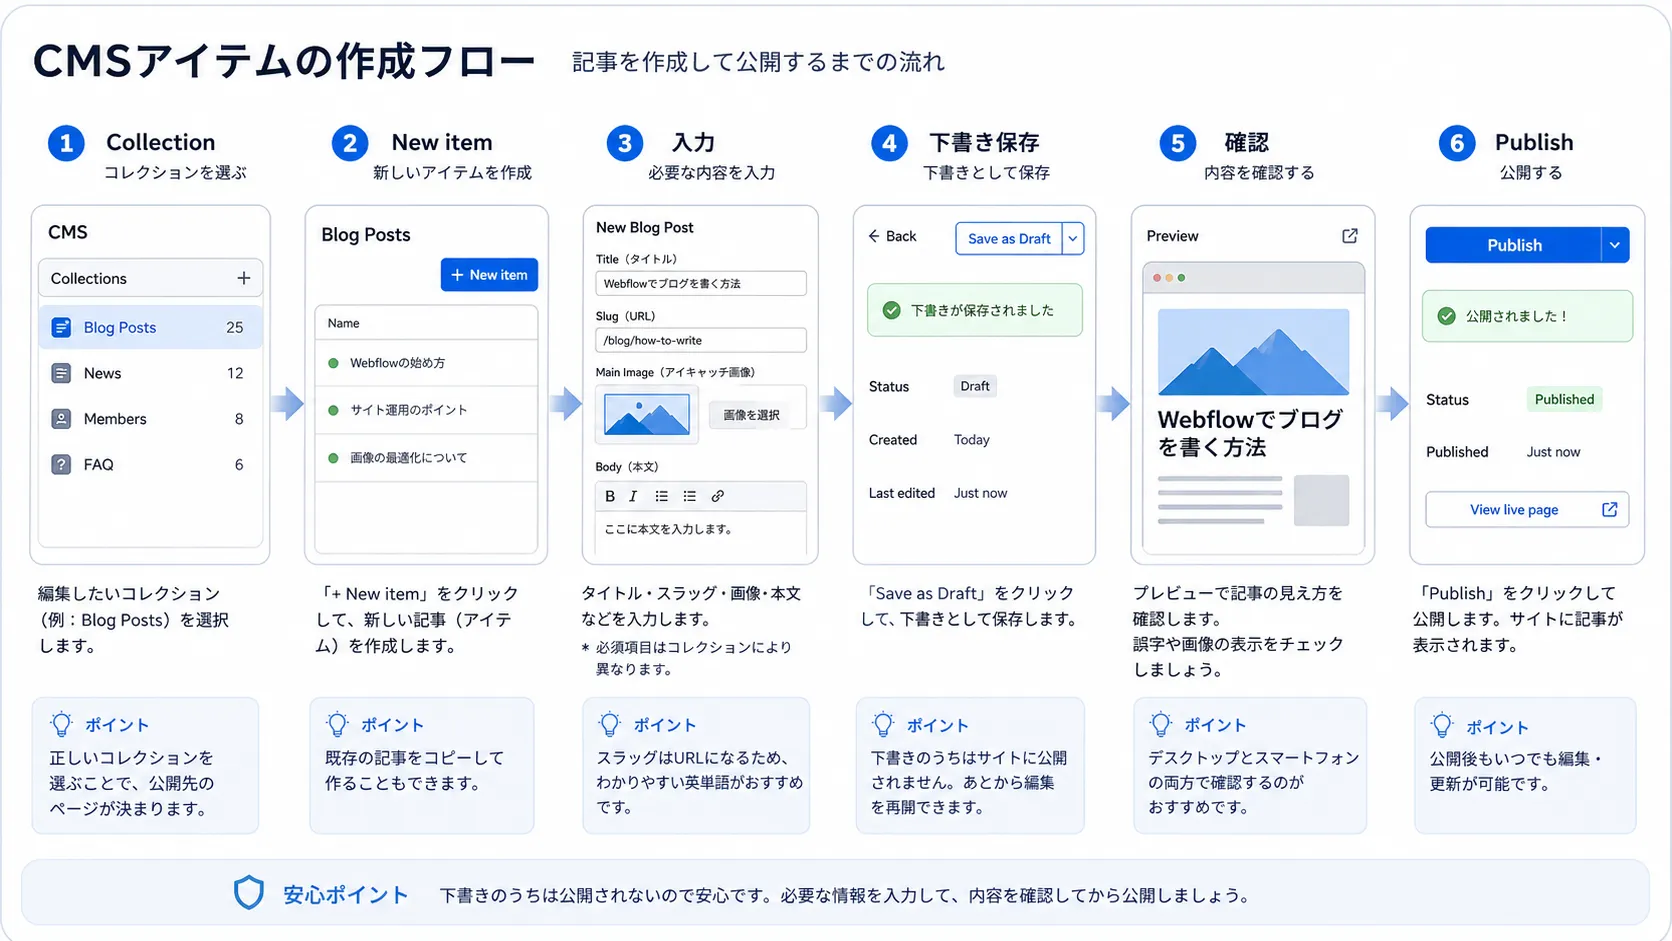
Task: Click green status dot for 画像の最適化について
Action: [x=333, y=458]
